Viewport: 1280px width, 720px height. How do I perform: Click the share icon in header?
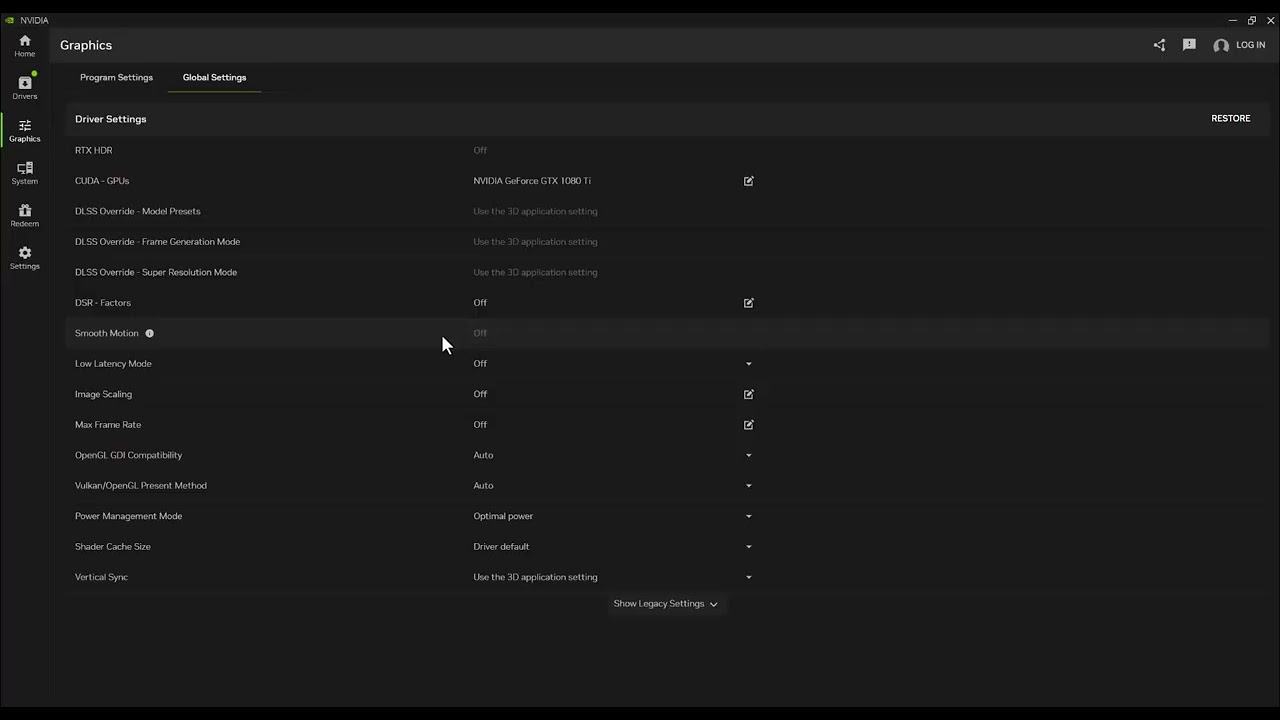1159,45
